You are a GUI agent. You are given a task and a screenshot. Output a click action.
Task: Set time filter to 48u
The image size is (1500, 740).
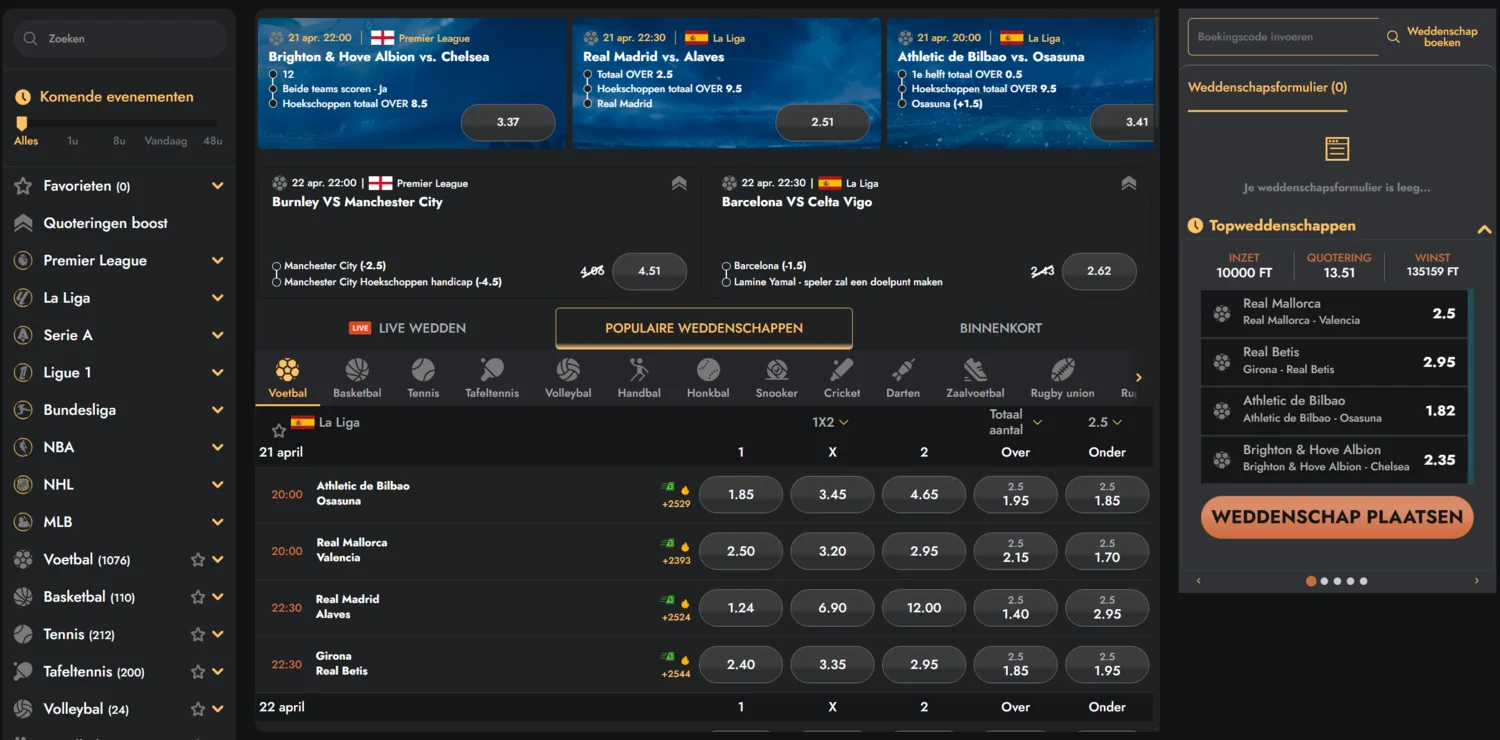pyautogui.click(x=213, y=141)
